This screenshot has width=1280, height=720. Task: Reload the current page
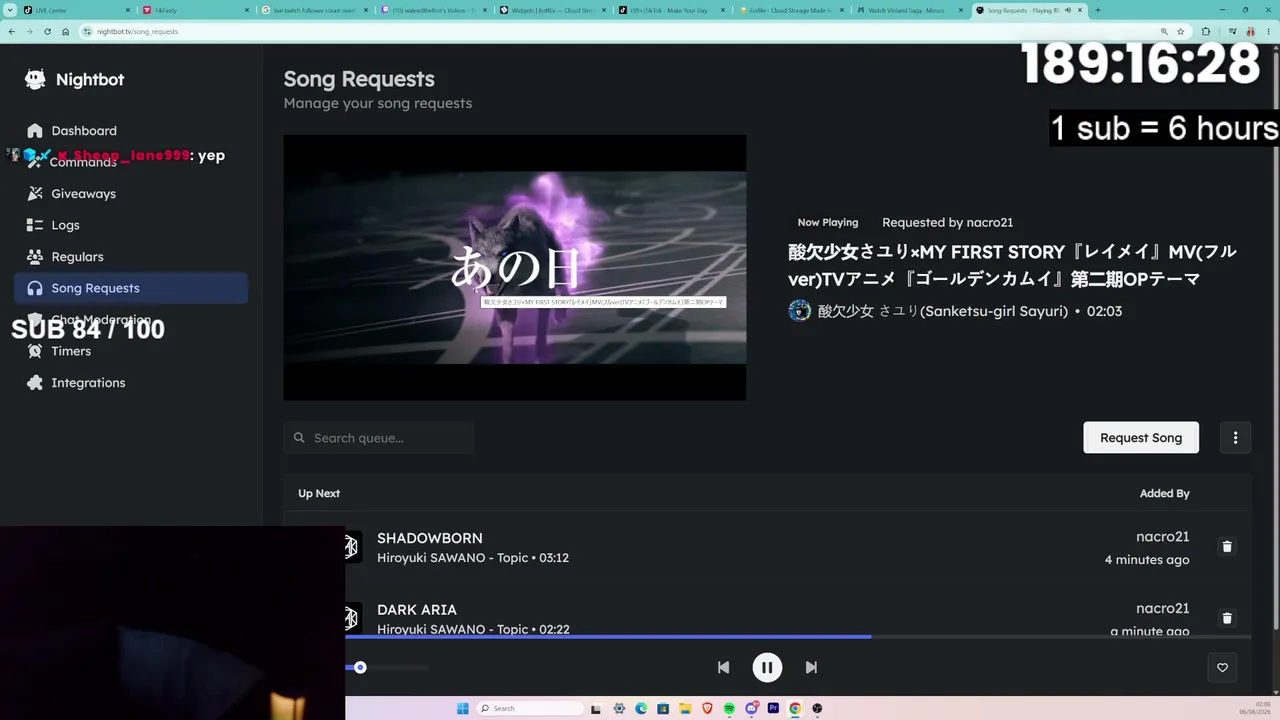[x=47, y=31]
